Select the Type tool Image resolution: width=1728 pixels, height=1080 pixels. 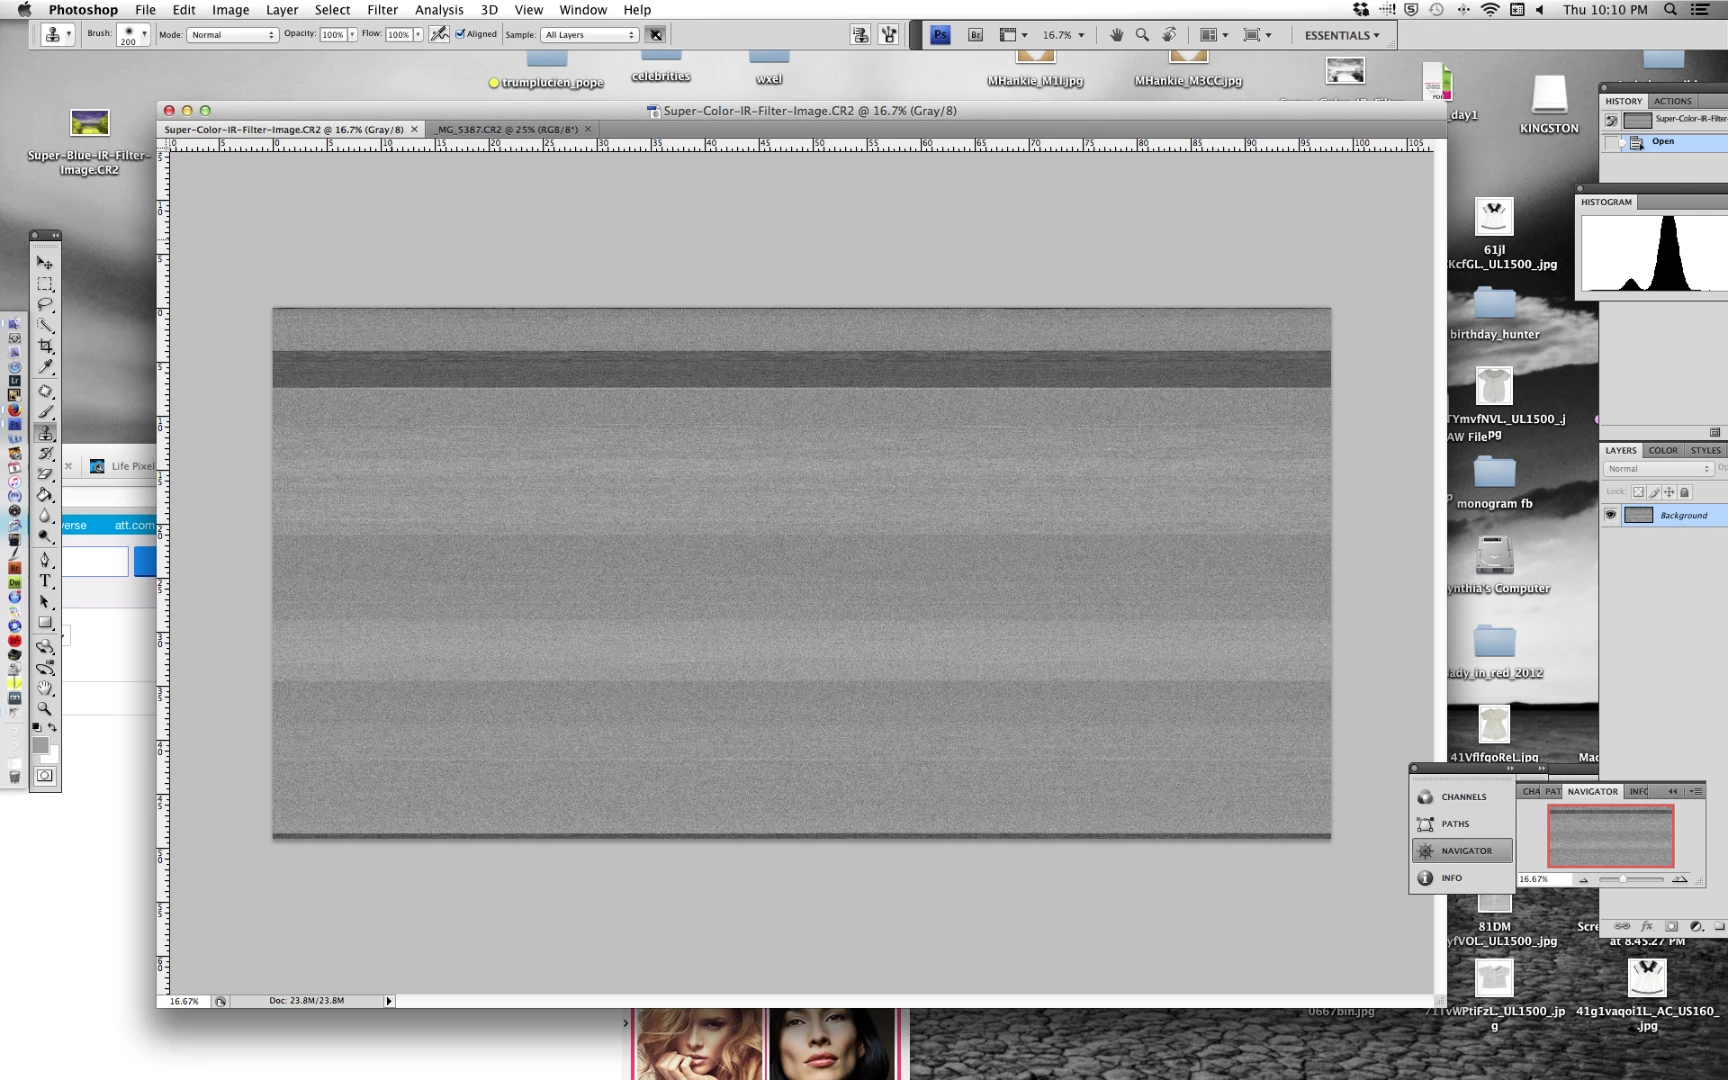pos(45,581)
